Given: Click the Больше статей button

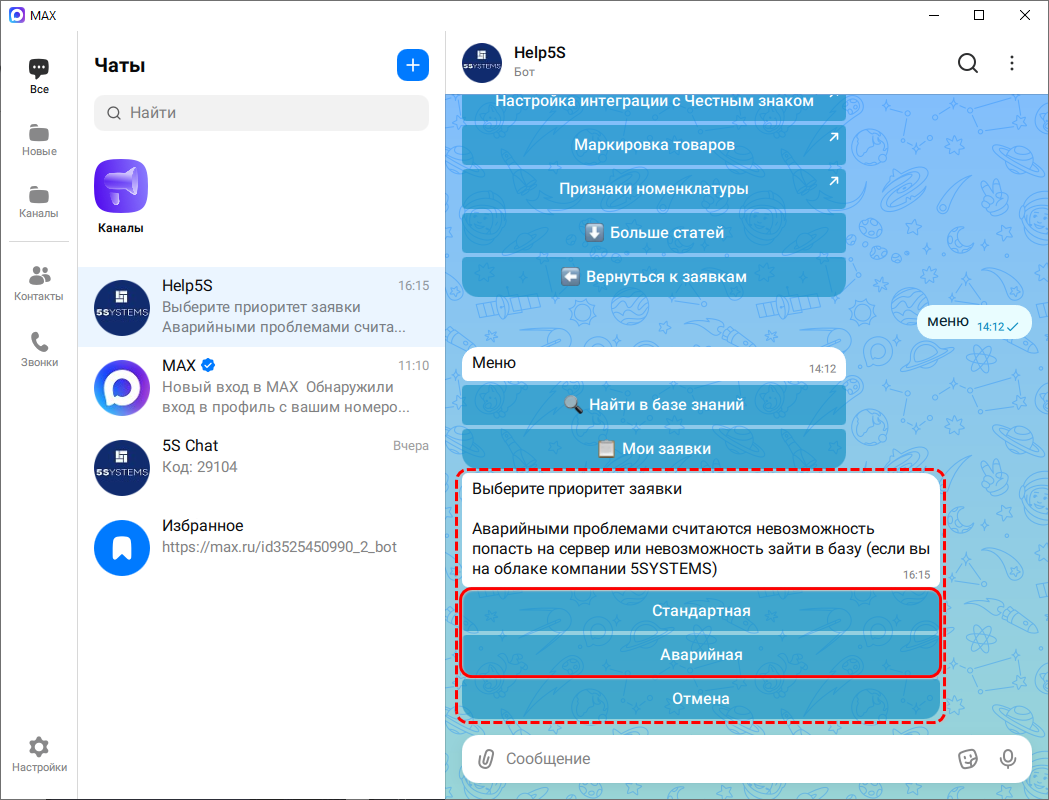Looking at the screenshot, I should pos(654,233).
